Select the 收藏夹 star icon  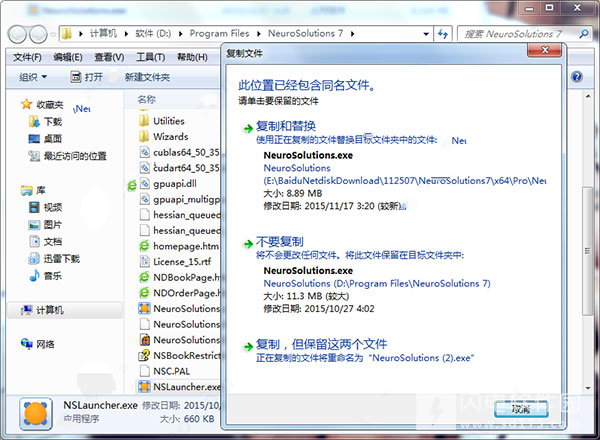pyautogui.click(x=26, y=104)
